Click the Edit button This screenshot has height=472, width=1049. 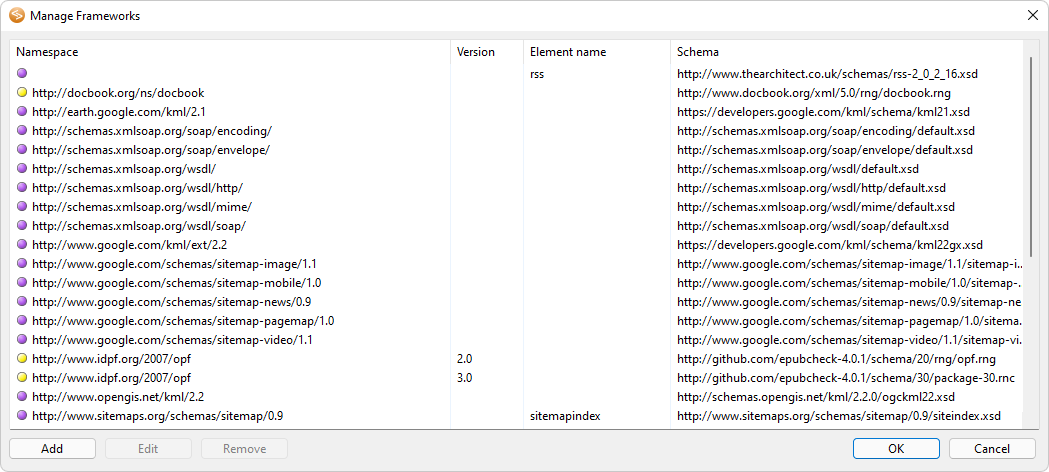point(149,449)
